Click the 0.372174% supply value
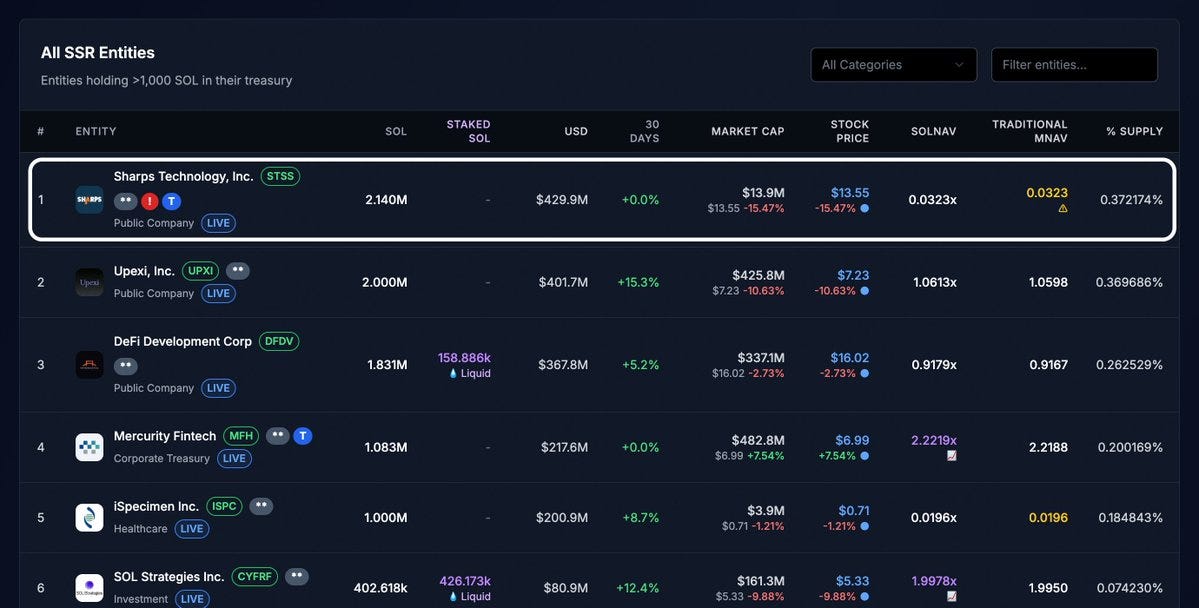The width and height of the screenshot is (1199, 608). [1132, 200]
